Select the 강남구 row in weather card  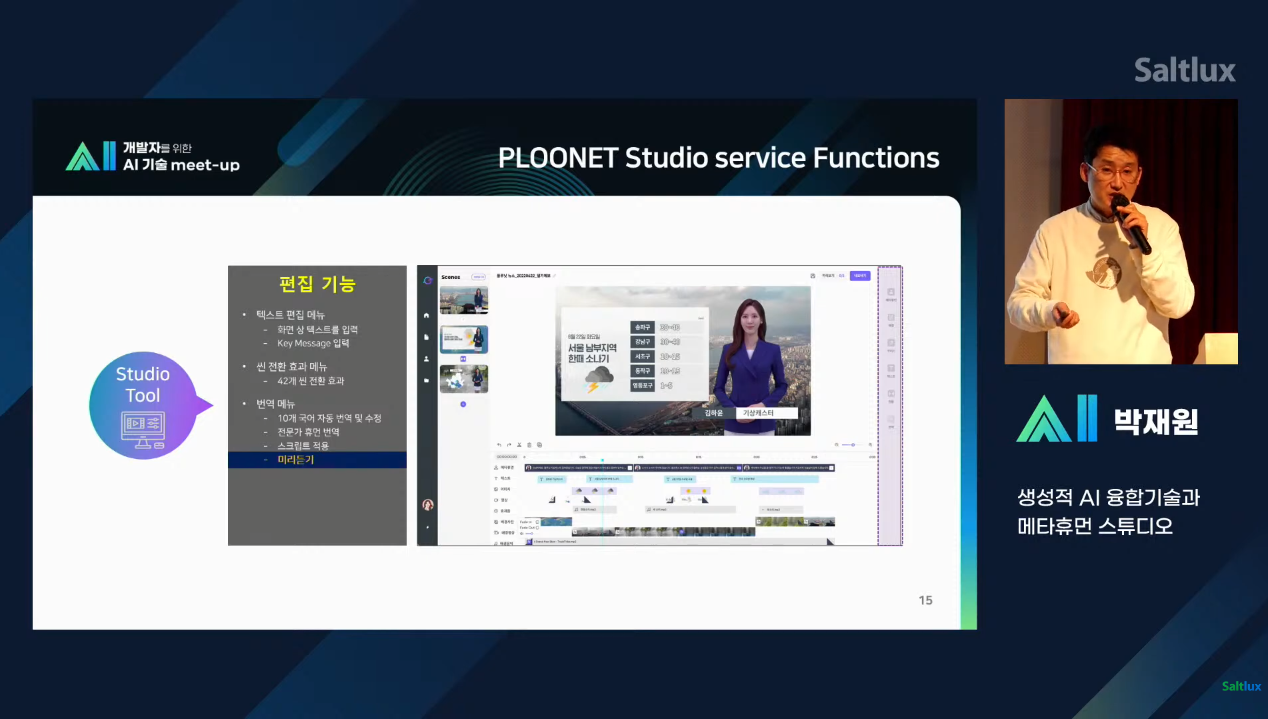(667, 341)
